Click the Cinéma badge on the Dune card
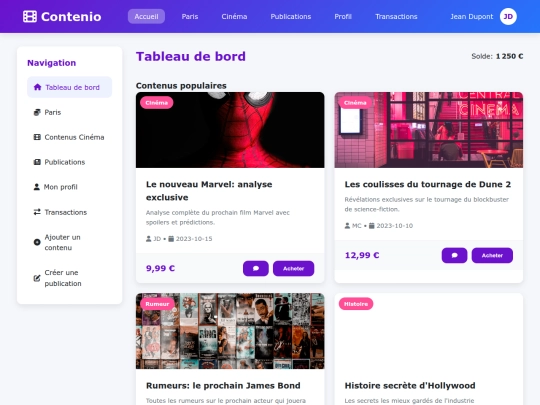 click(x=355, y=103)
